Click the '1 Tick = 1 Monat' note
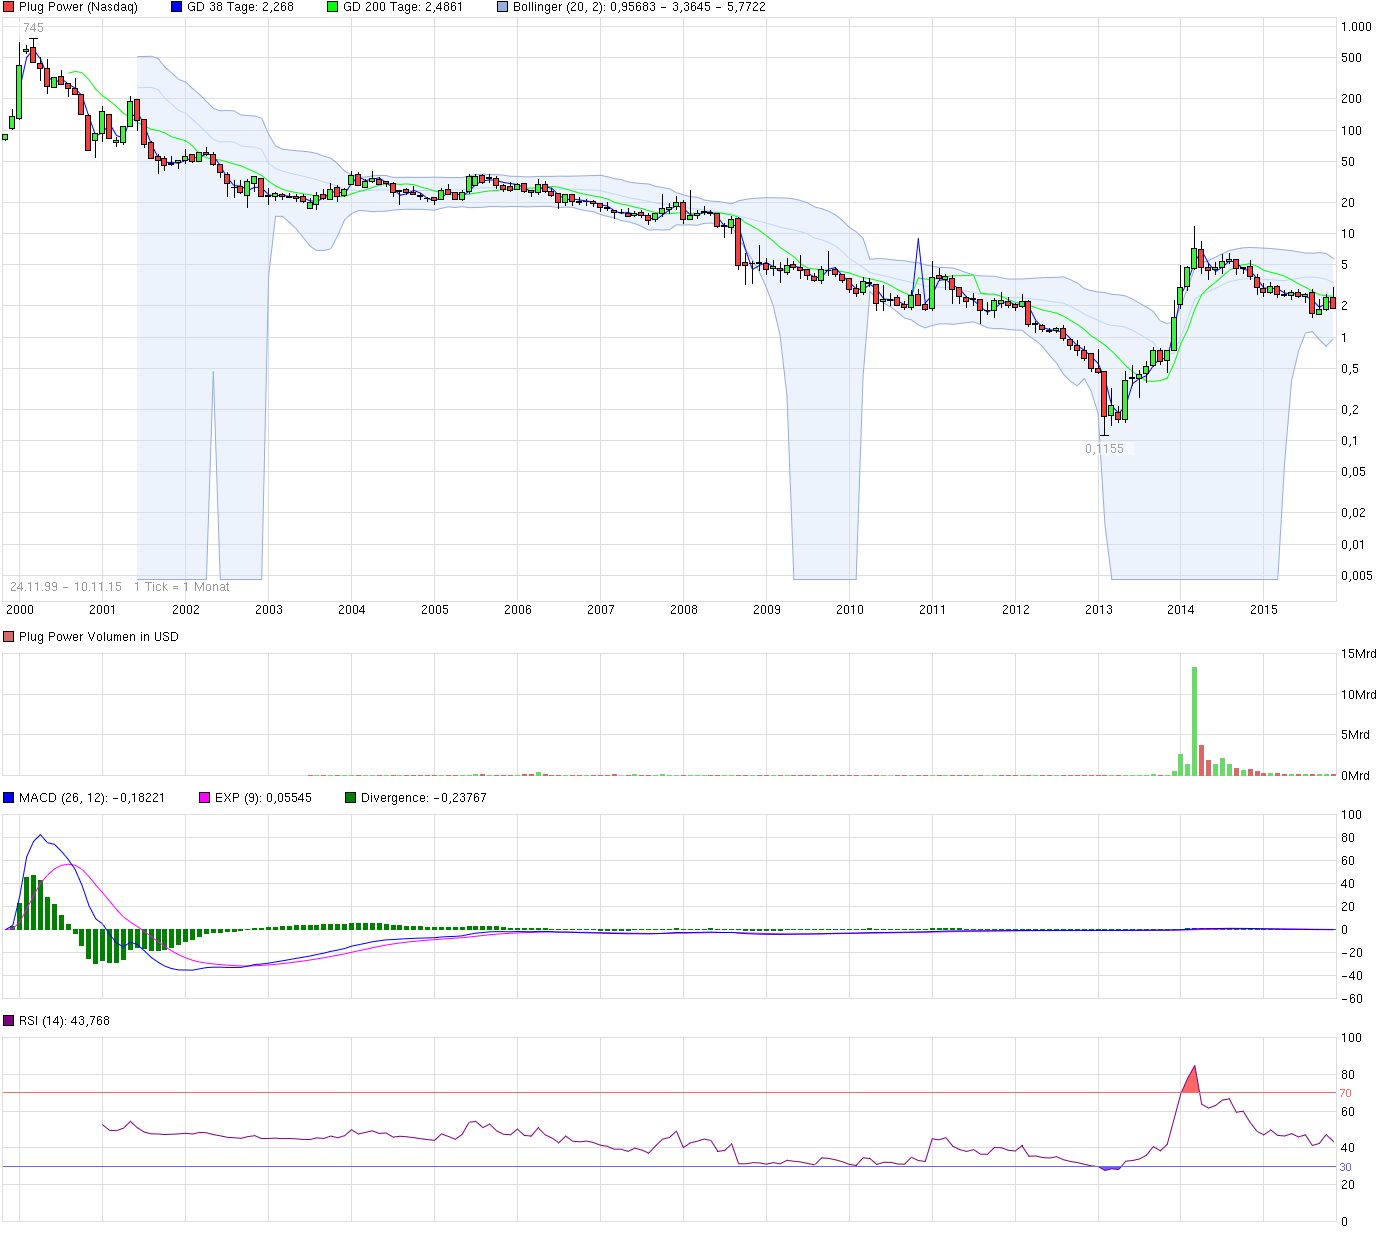 [x=182, y=587]
